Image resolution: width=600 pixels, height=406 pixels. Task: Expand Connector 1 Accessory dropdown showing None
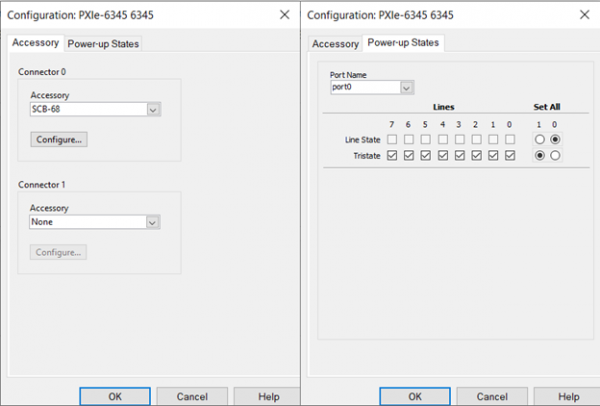(x=95, y=222)
